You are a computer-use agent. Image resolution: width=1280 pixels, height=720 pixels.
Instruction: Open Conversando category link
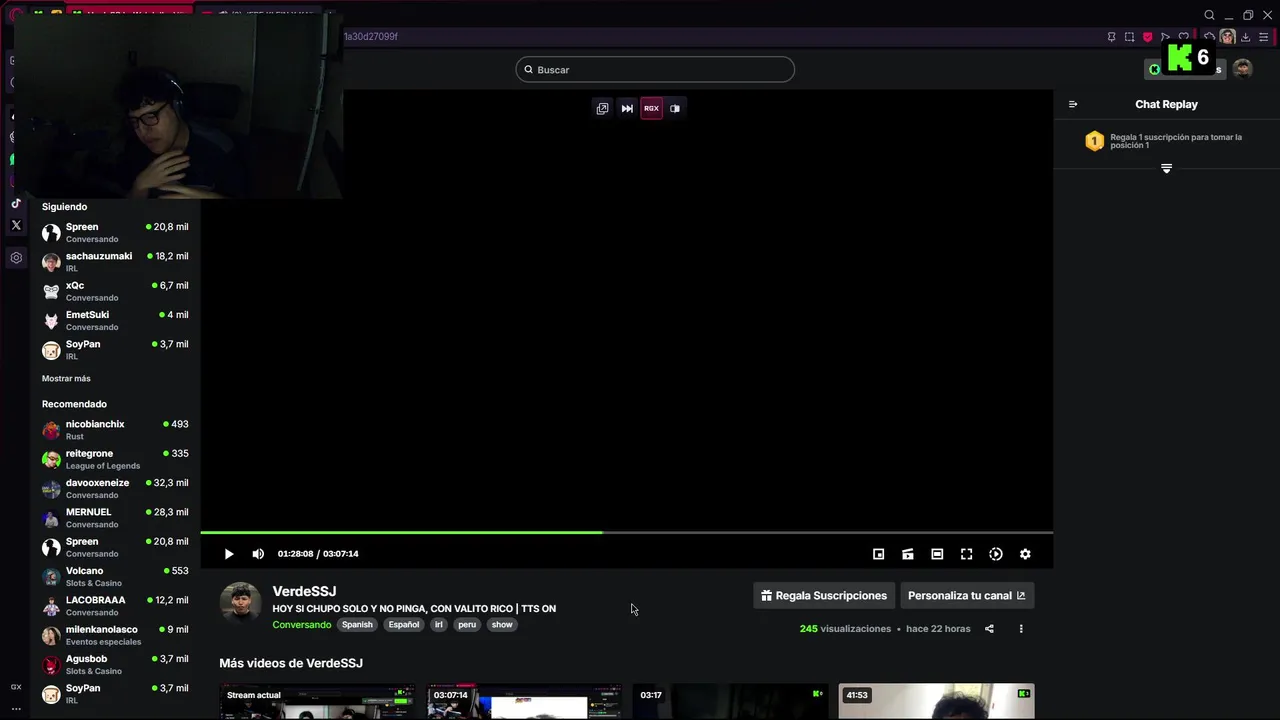(302, 624)
